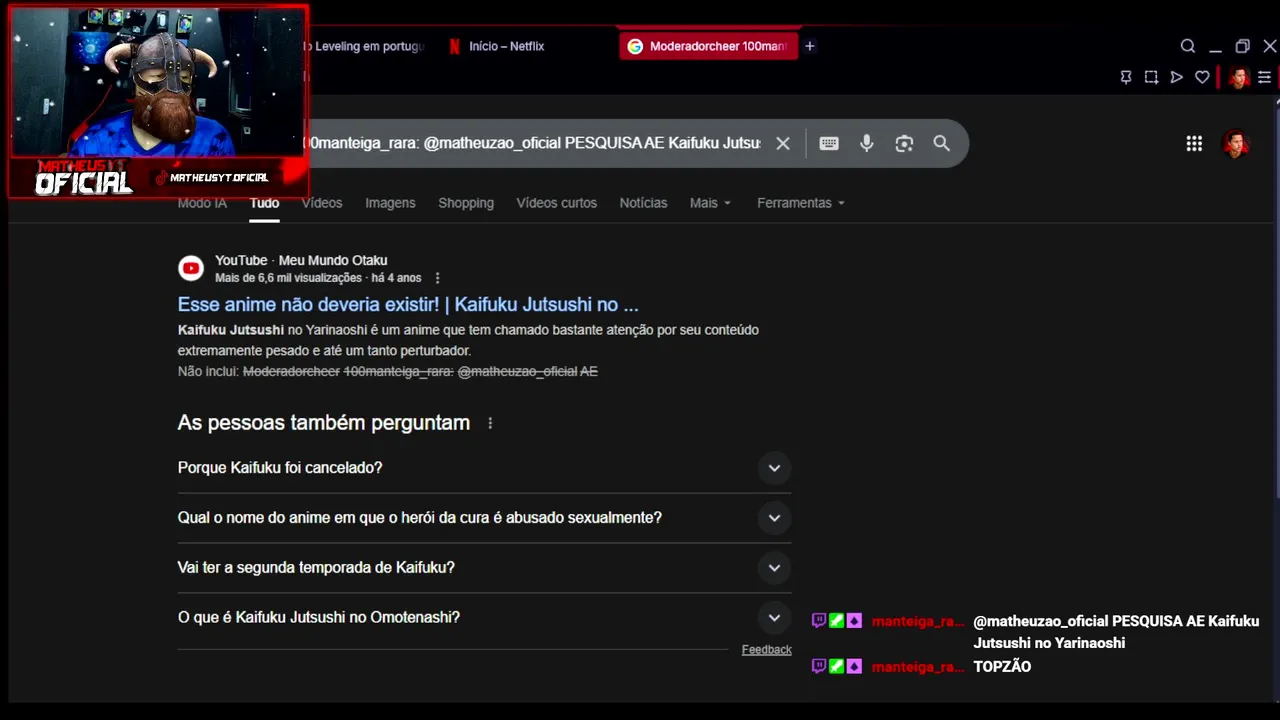Open the Google apps grid
This screenshot has width=1280, height=720.
coord(1194,143)
